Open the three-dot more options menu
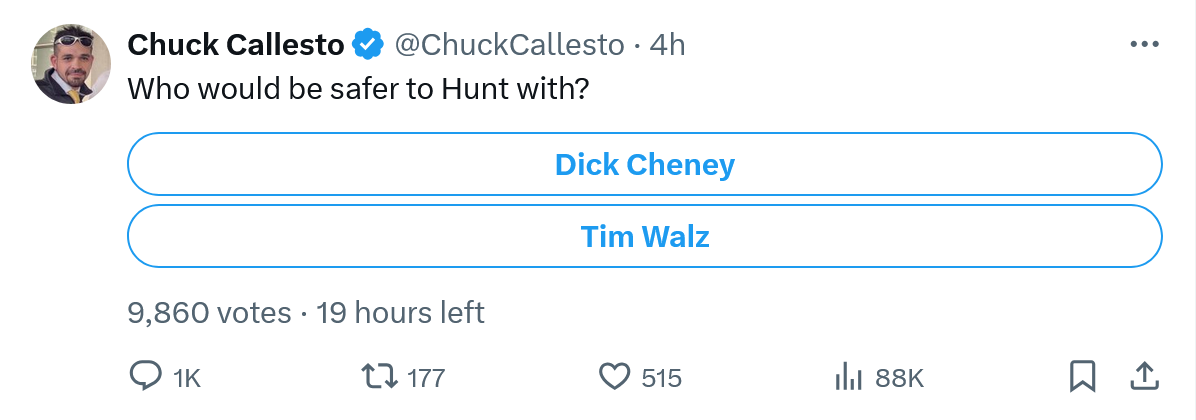The height and width of the screenshot is (420, 1196). [x=1143, y=44]
